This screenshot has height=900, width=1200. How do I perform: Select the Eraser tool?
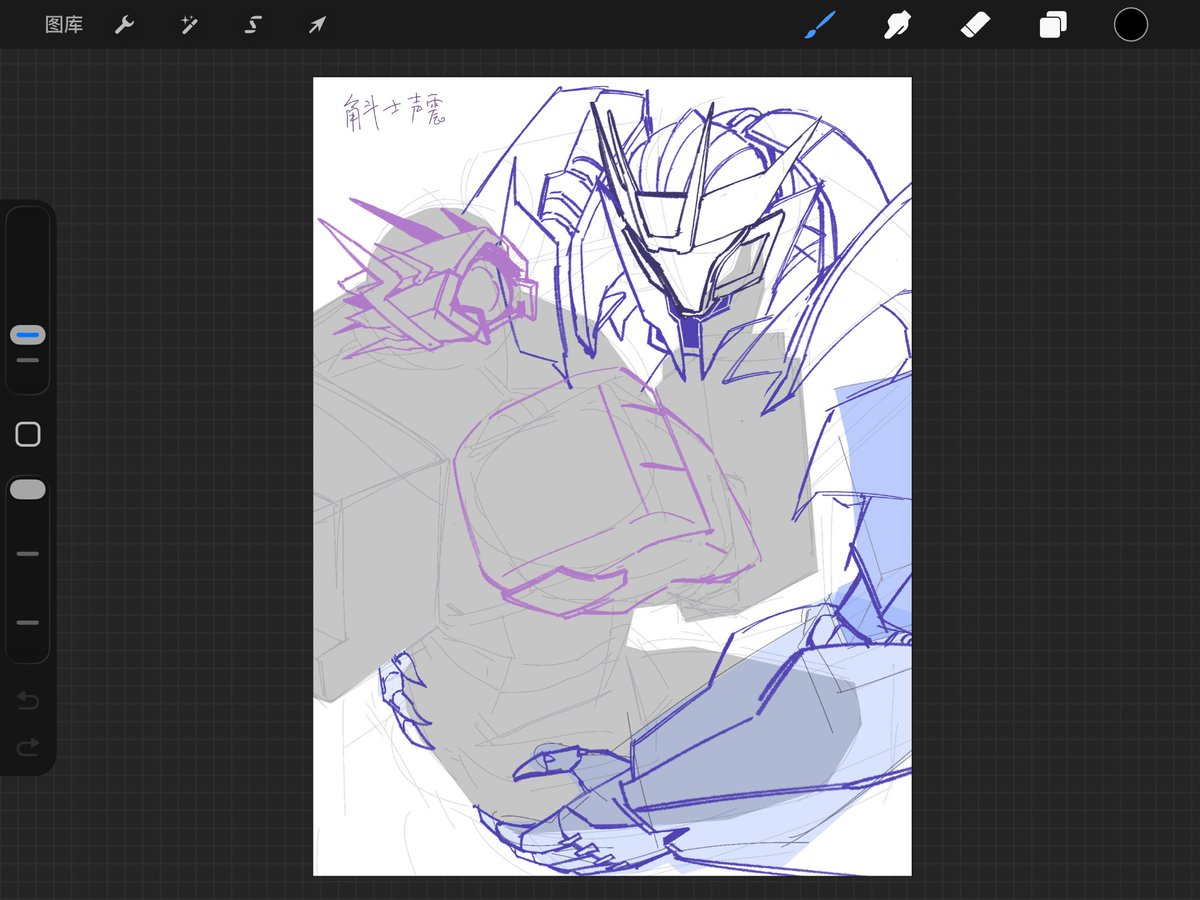pyautogui.click(x=975, y=25)
